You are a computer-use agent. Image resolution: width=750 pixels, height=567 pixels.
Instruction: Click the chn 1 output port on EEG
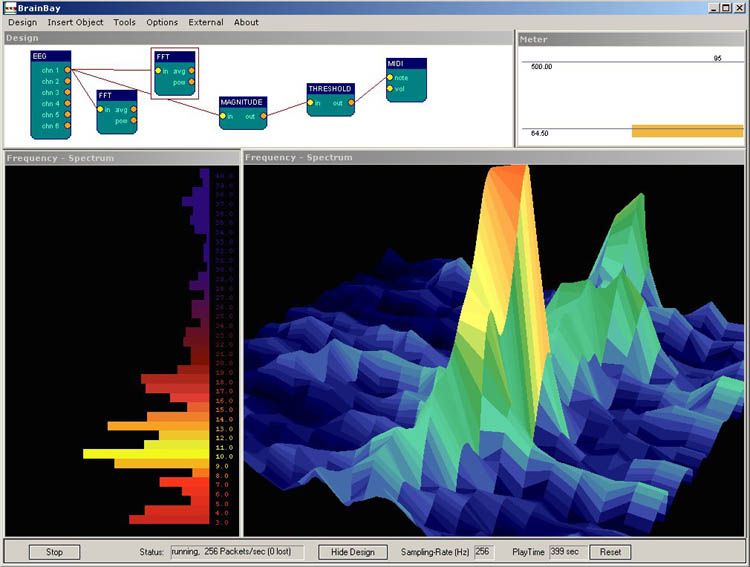click(67, 70)
